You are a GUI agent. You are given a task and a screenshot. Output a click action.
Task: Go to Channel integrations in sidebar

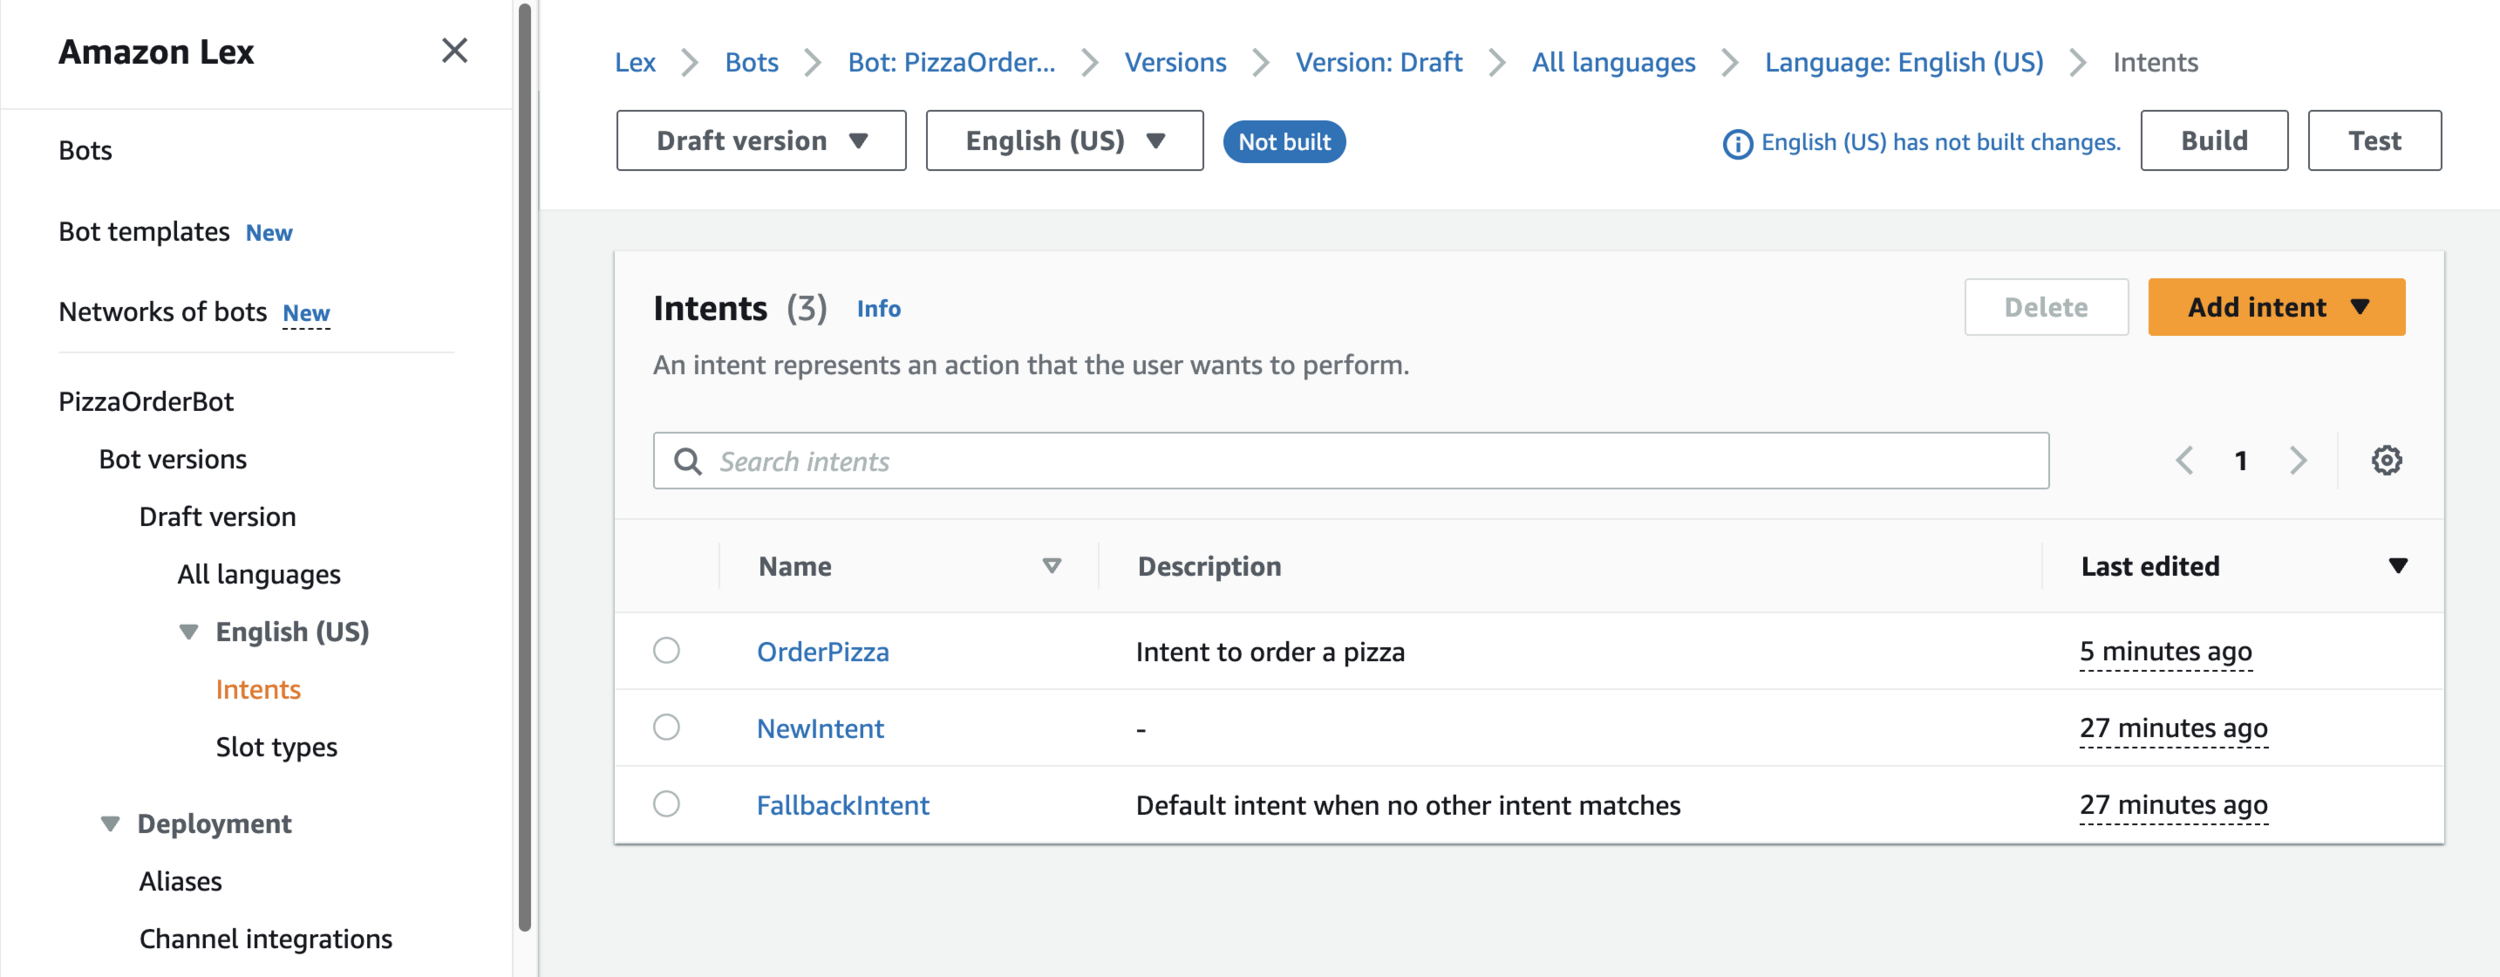pos(265,939)
